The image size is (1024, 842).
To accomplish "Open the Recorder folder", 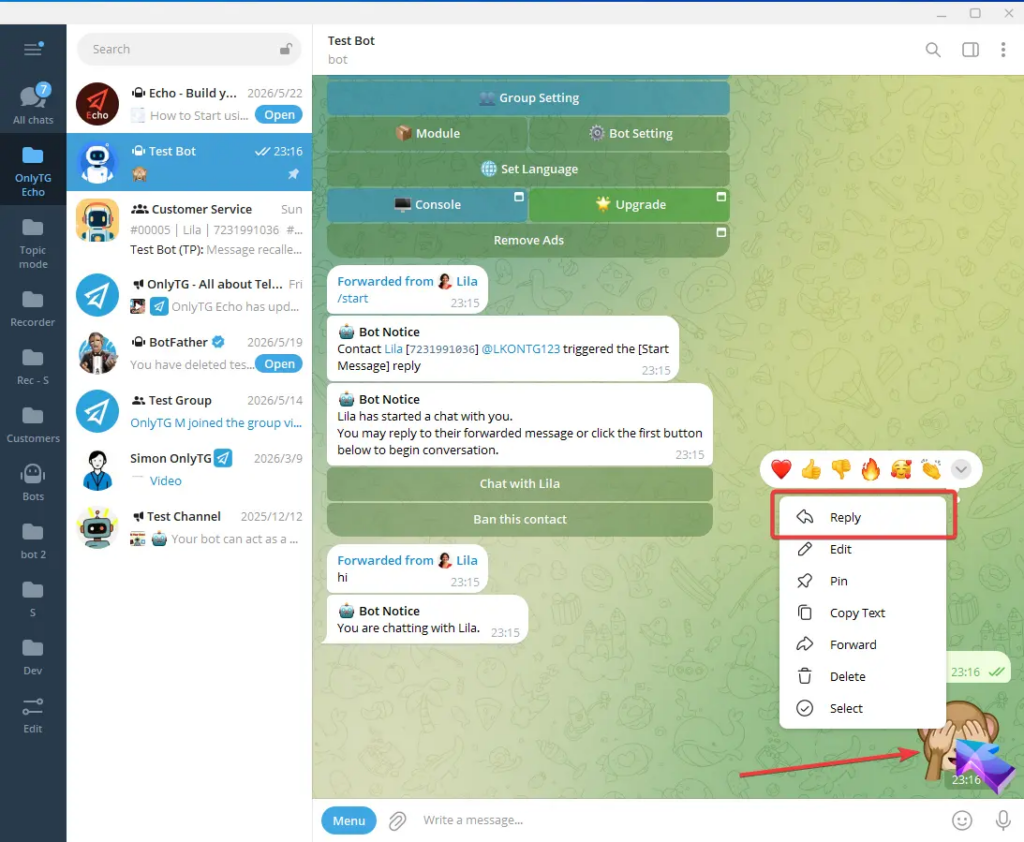I will coord(33,308).
